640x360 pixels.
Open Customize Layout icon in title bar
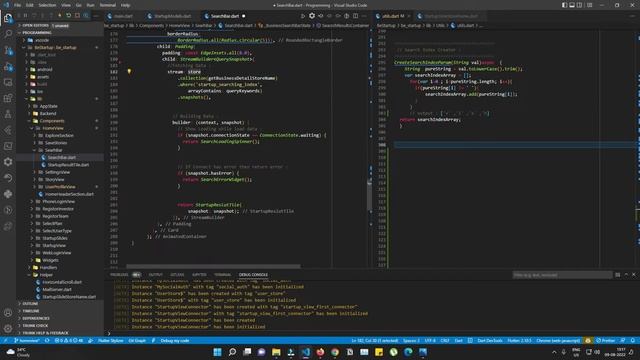[x=589, y=5]
